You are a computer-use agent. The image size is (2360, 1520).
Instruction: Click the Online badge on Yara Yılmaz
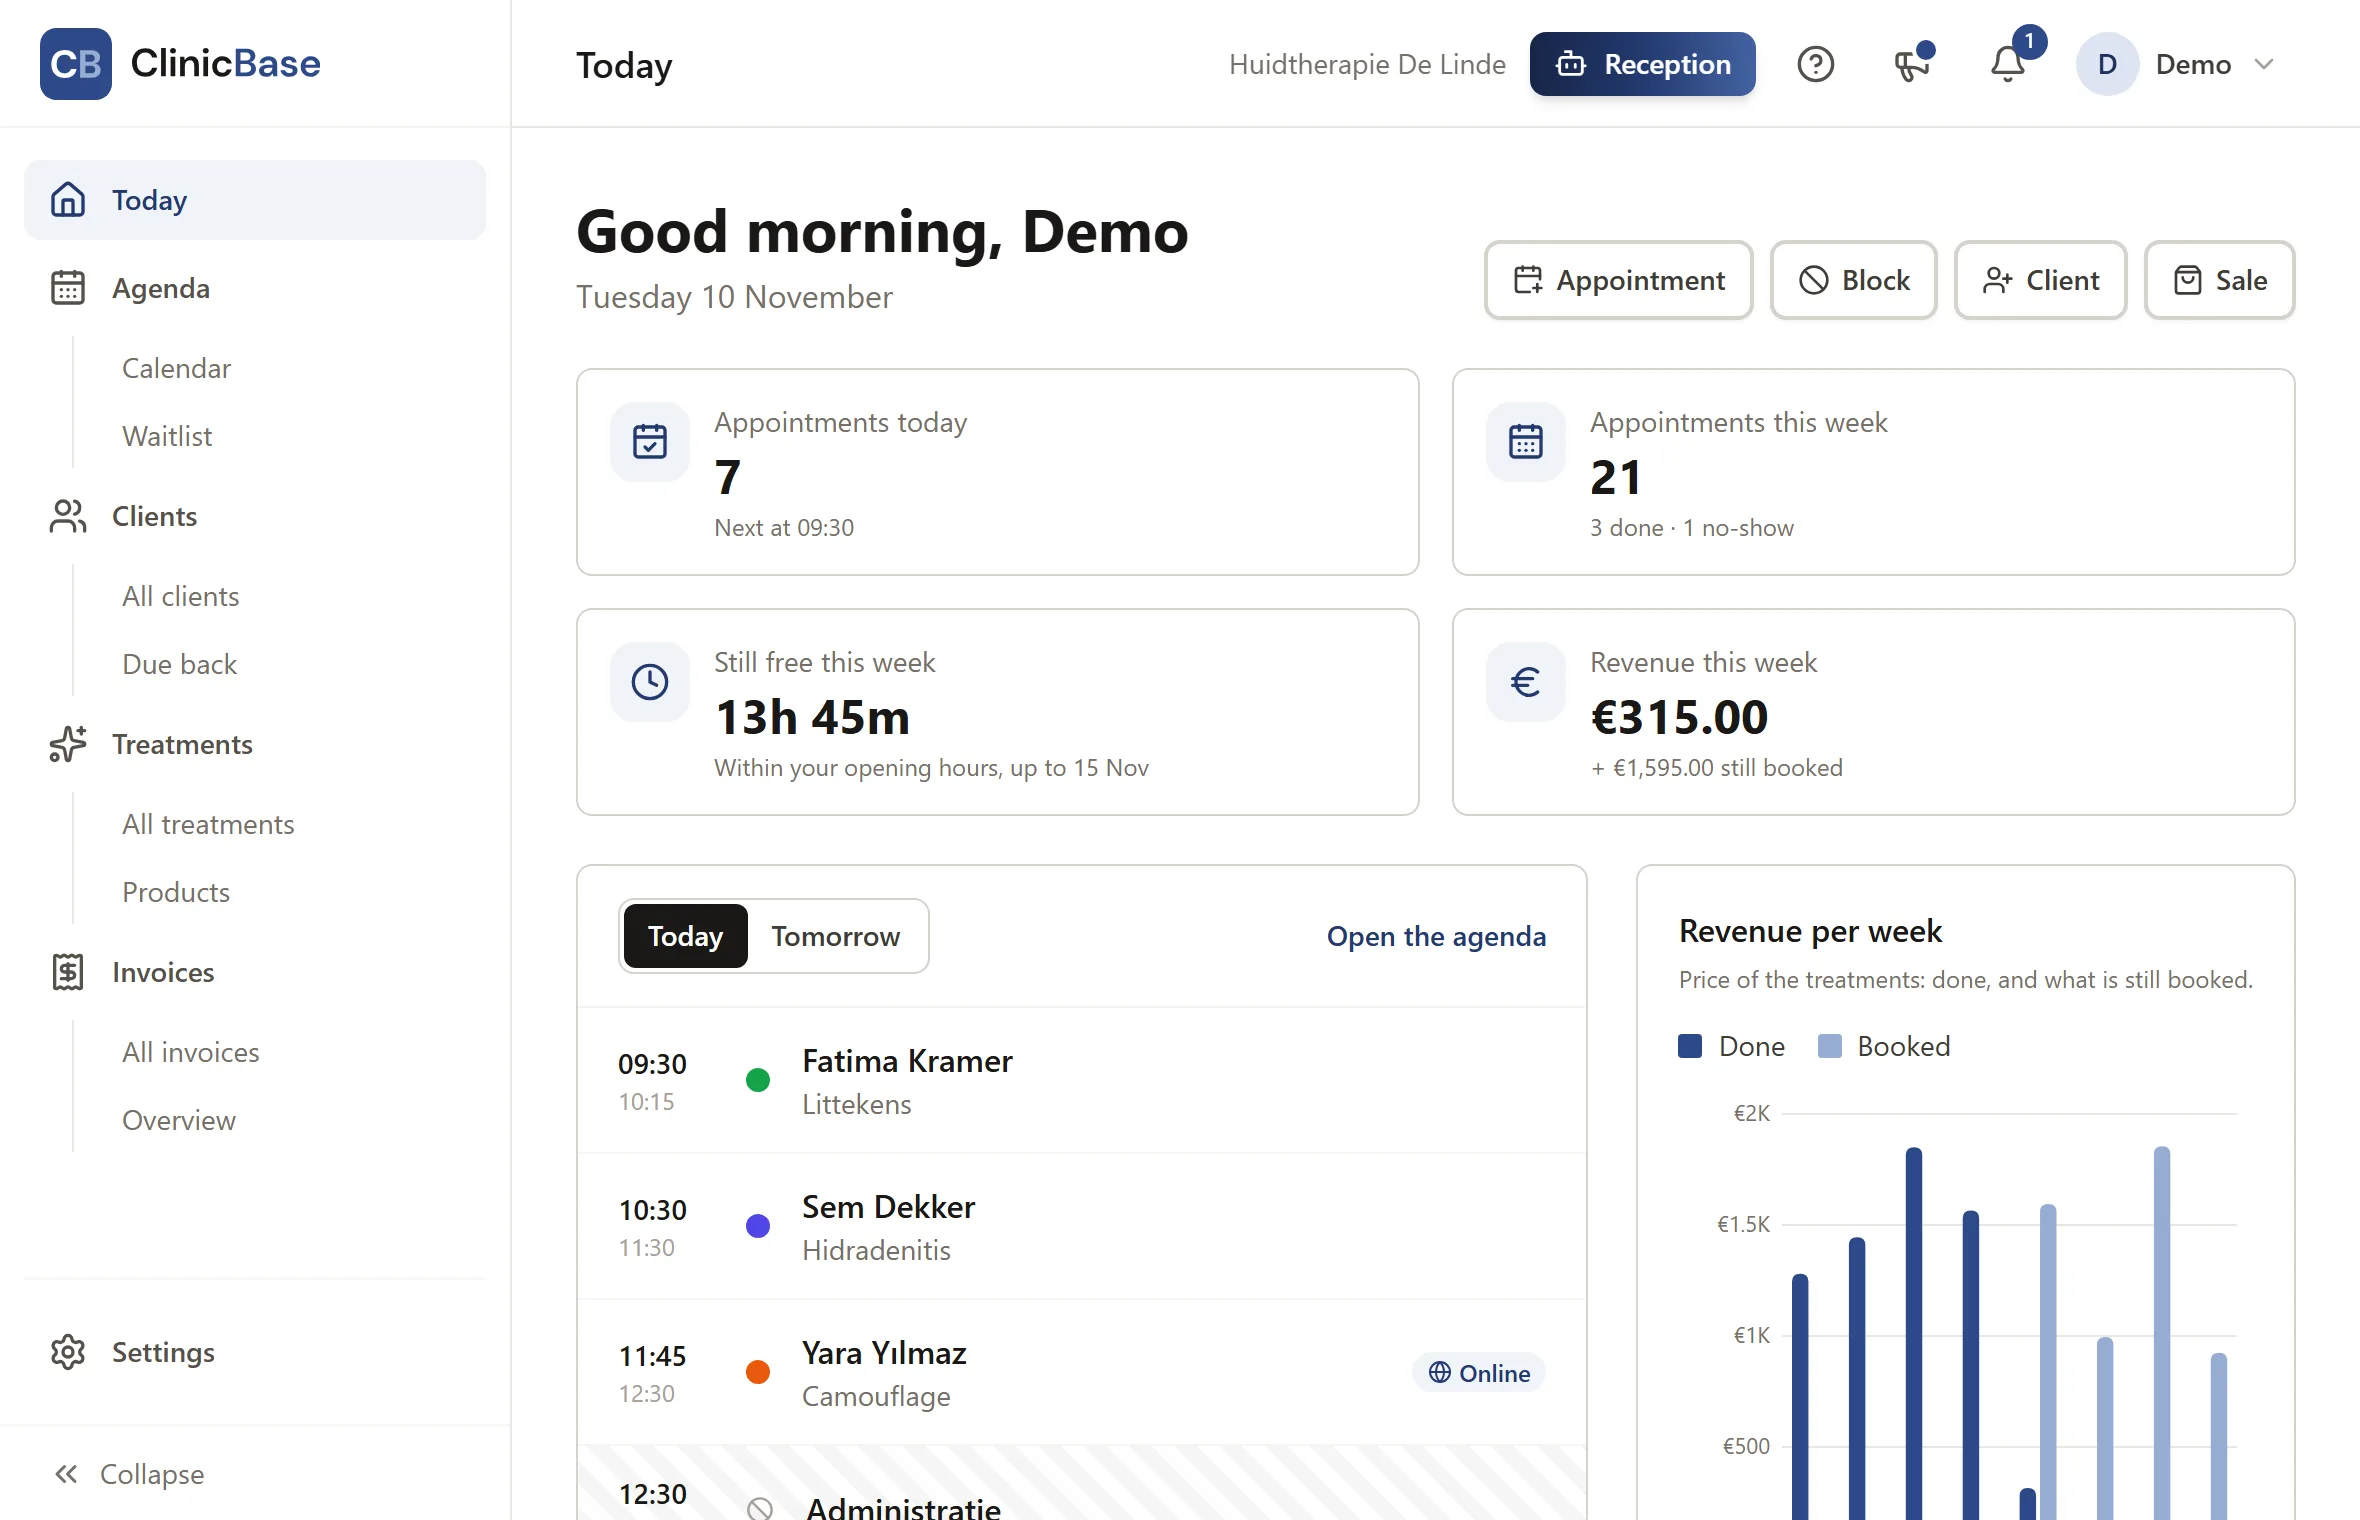click(1479, 1373)
